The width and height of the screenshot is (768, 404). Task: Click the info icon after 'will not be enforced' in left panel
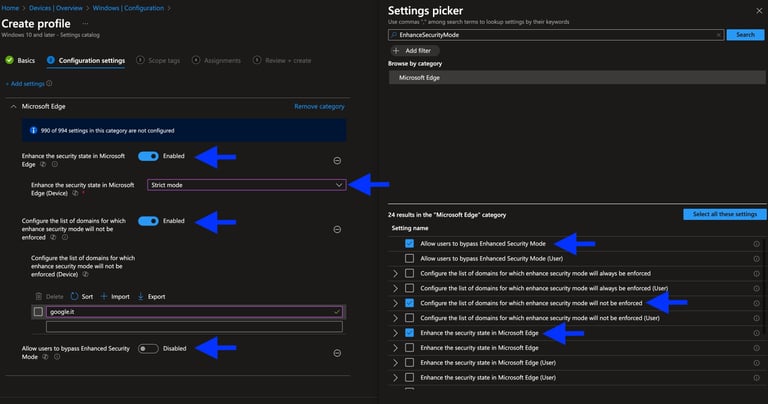65,238
